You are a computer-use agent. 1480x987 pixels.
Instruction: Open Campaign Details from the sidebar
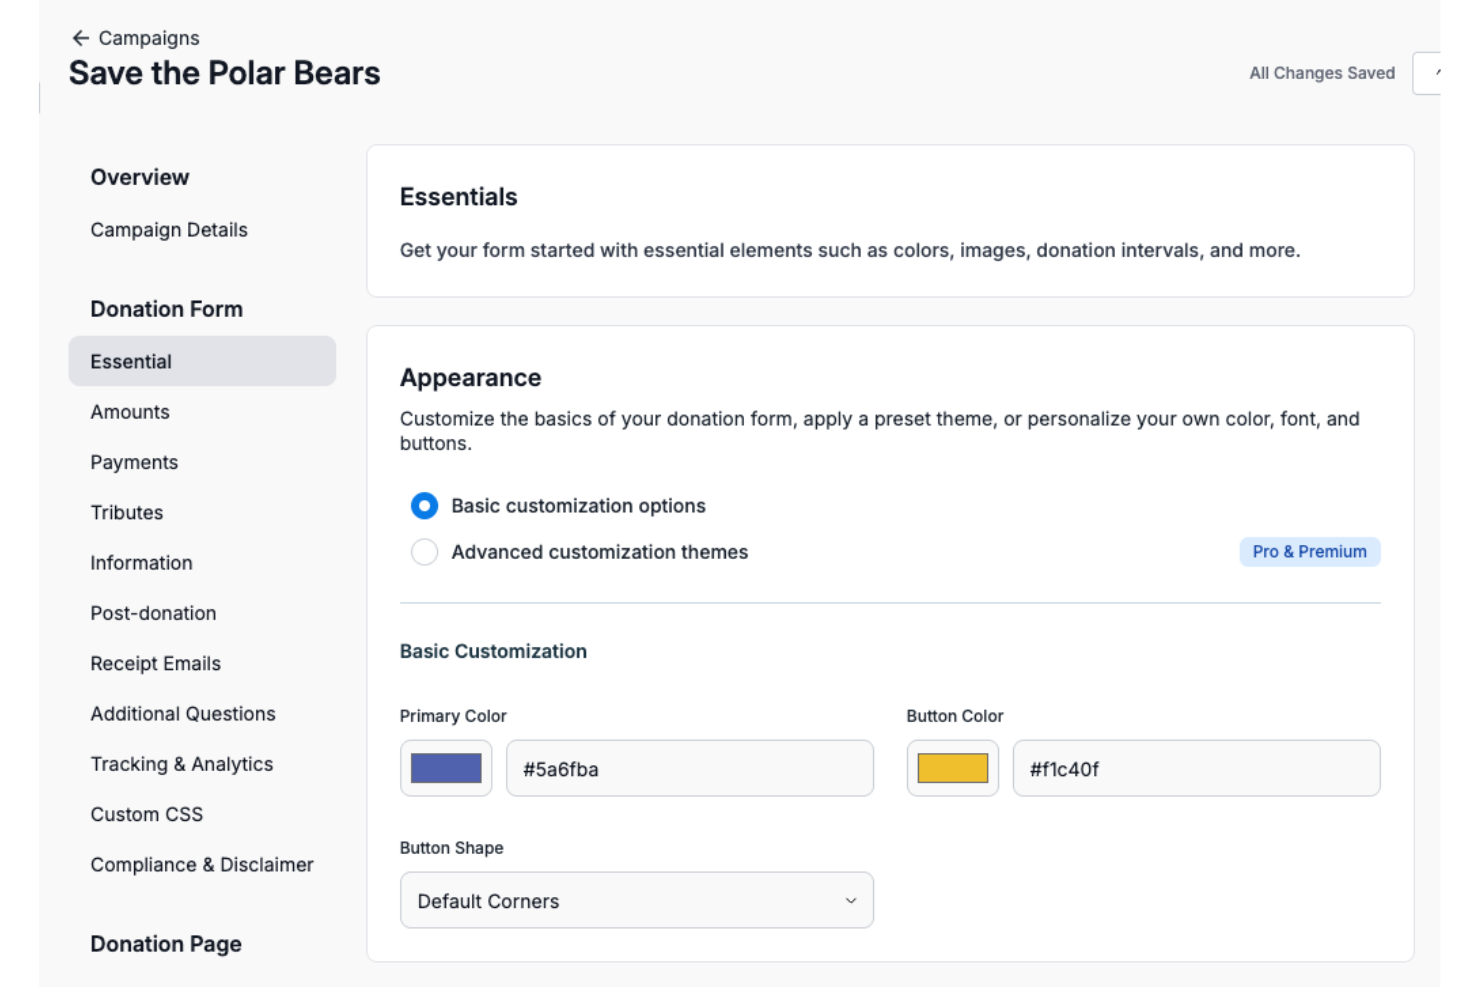tap(168, 230)
